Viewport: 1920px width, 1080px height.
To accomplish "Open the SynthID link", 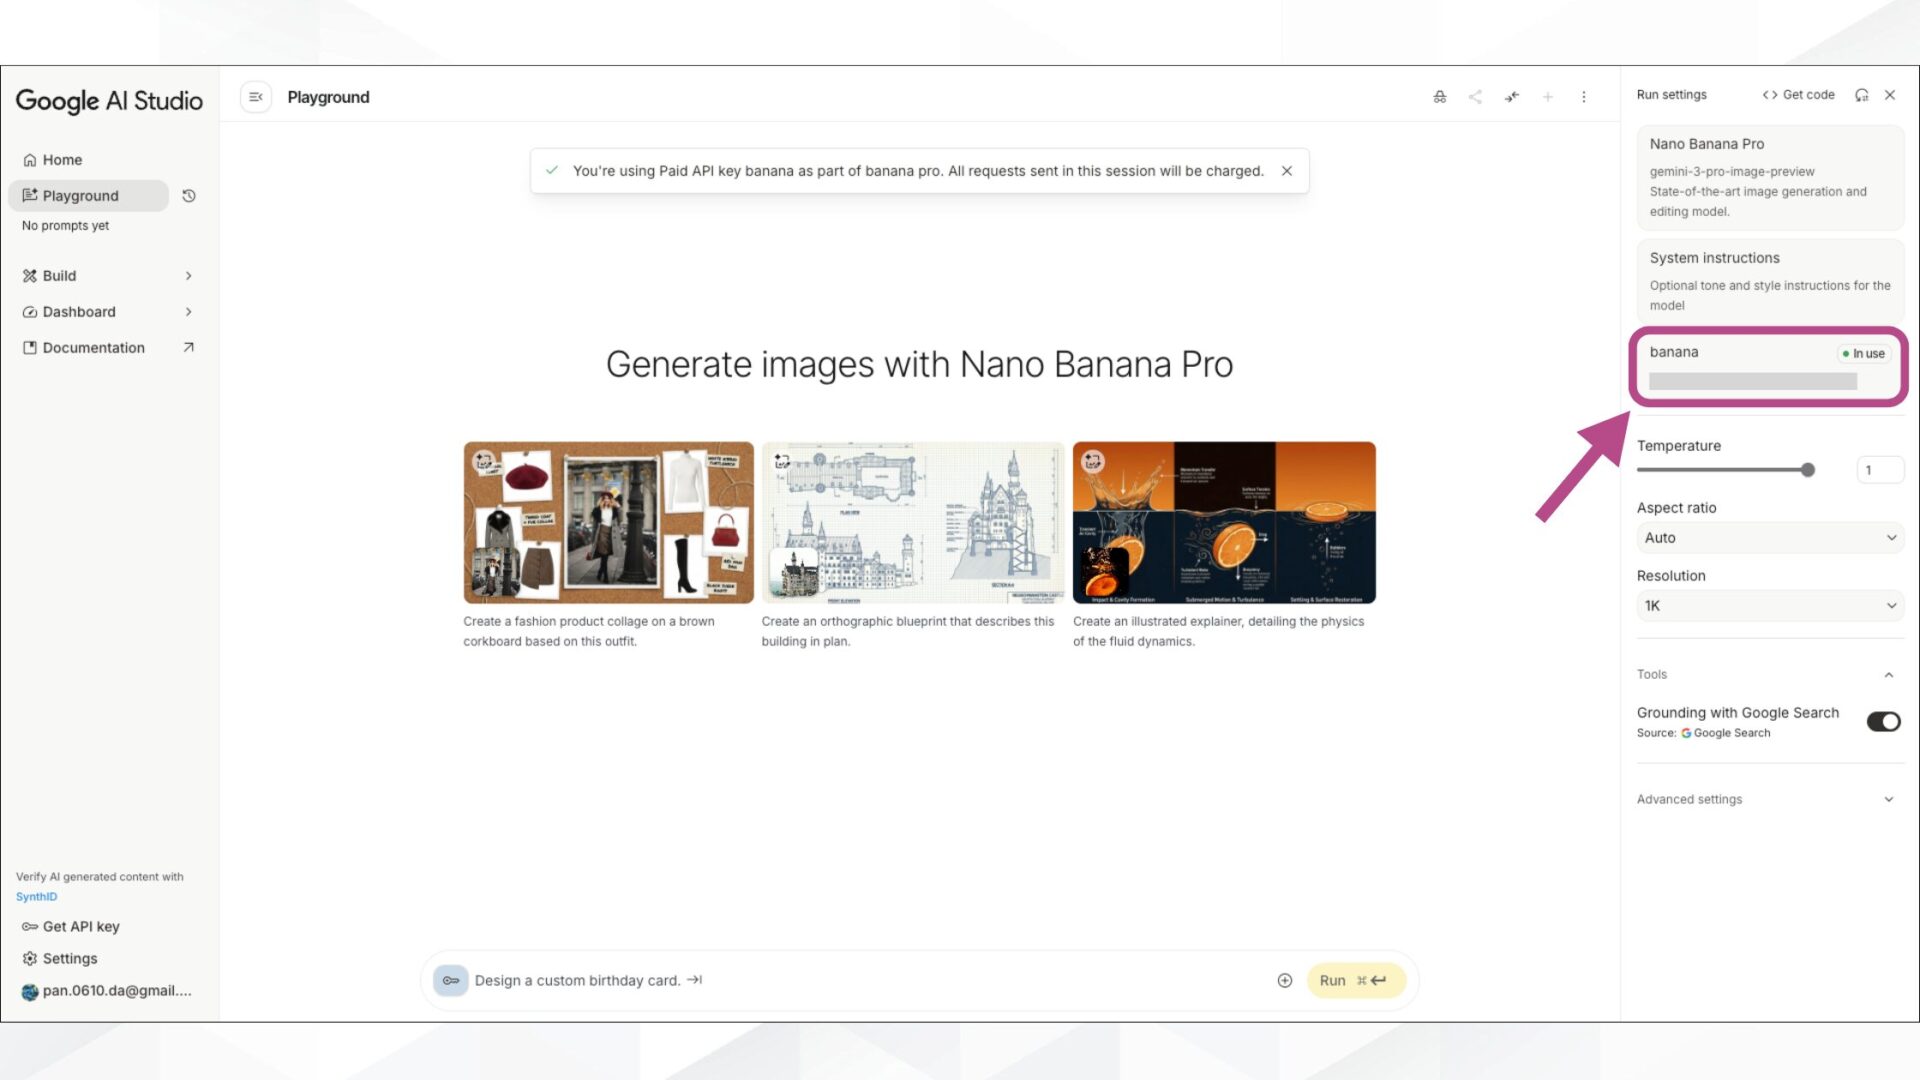I will (36, 896).
